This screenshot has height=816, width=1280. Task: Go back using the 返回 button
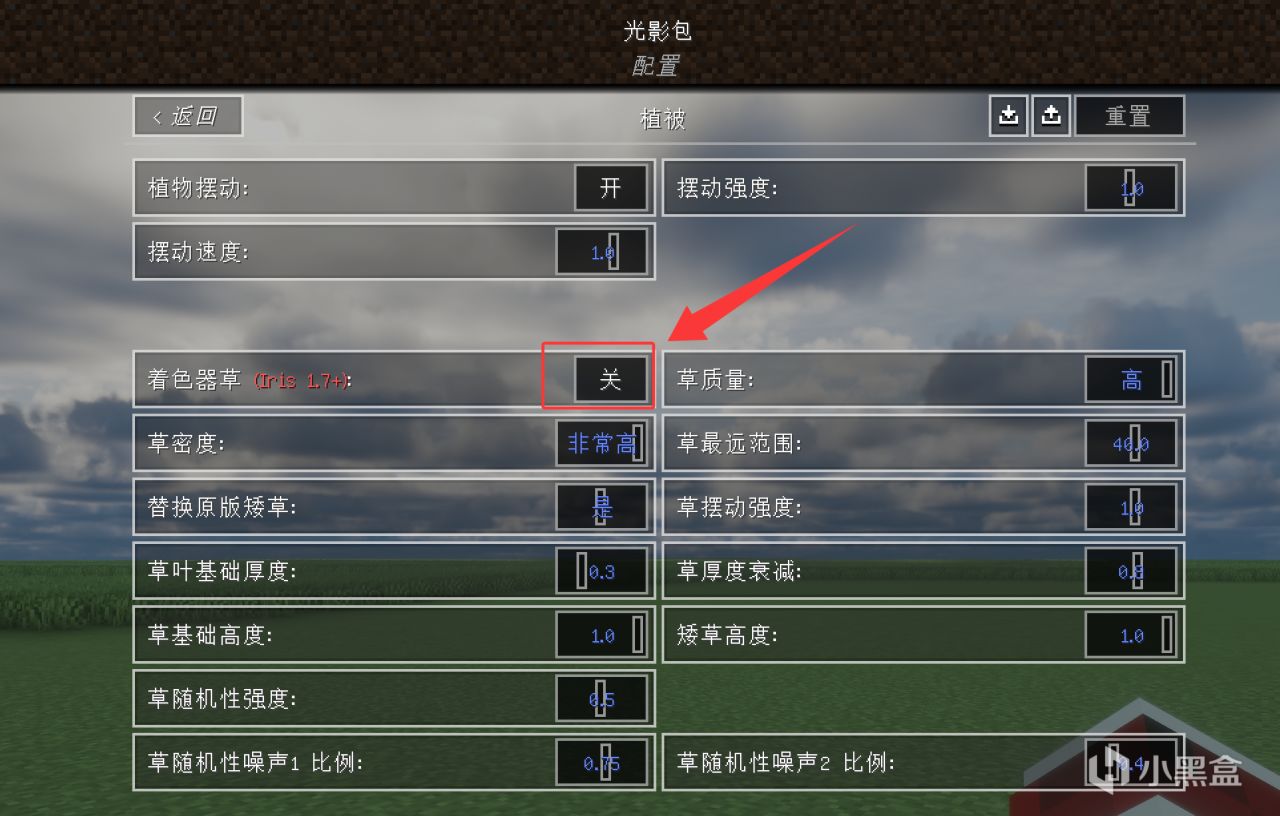[x=188, y=116]
